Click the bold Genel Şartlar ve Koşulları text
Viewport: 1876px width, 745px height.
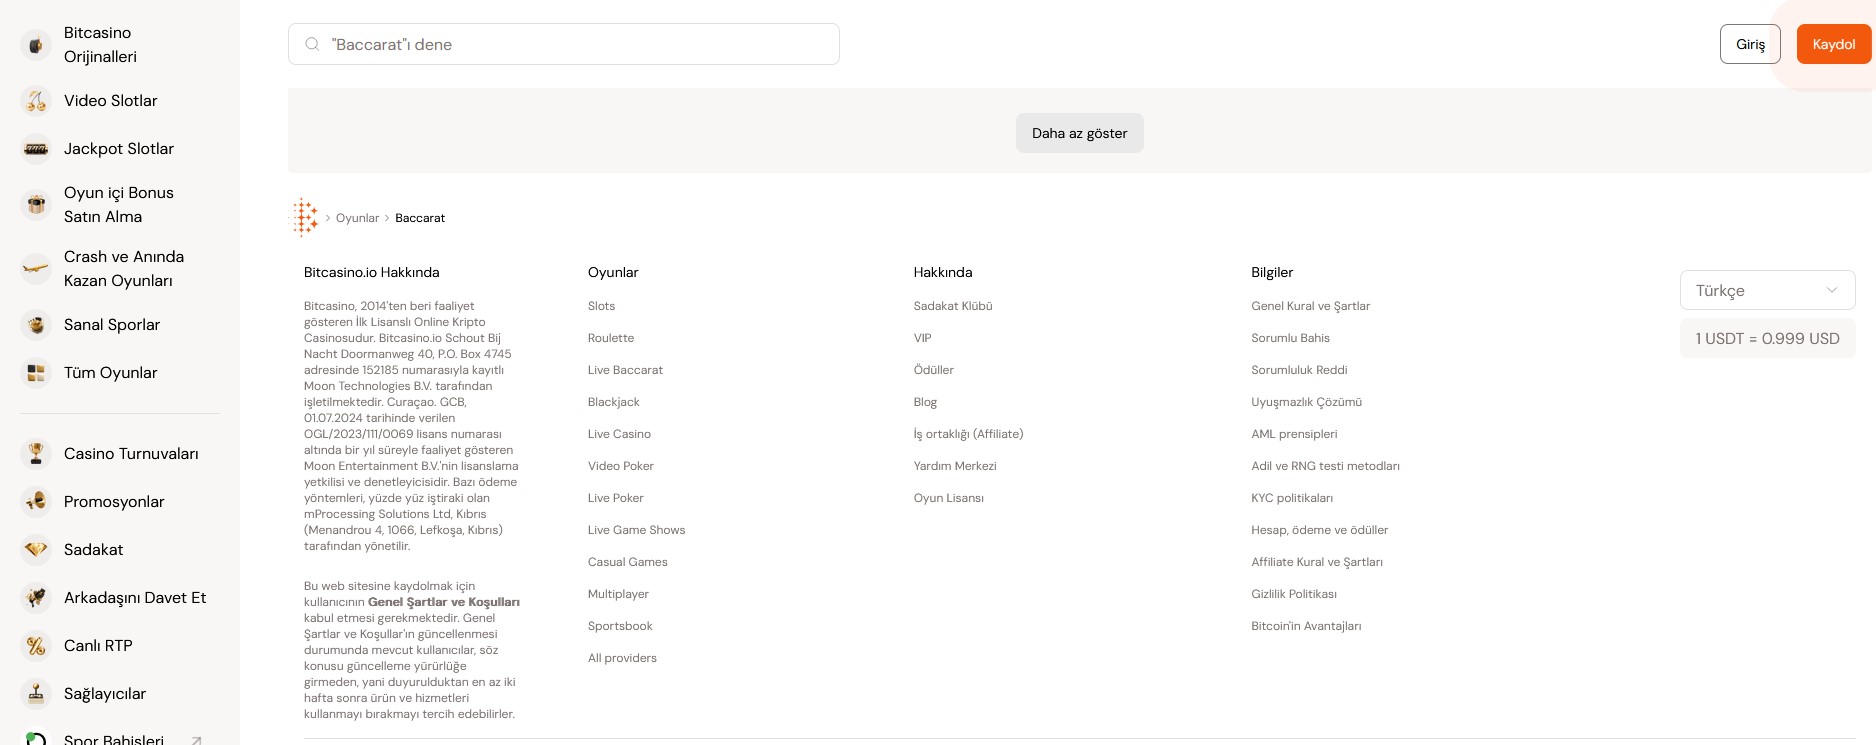(444, 602)
